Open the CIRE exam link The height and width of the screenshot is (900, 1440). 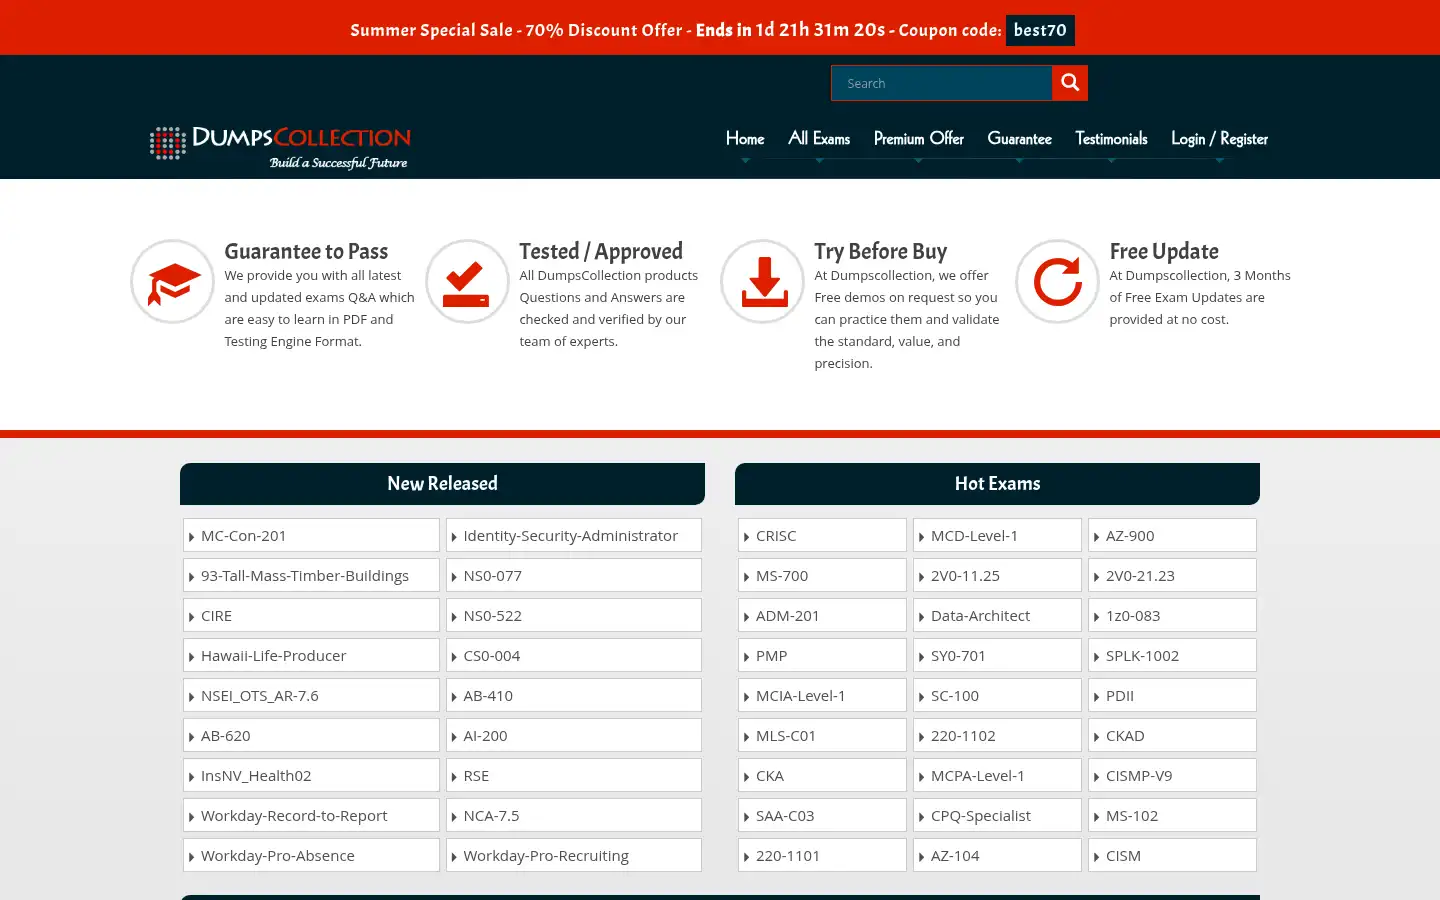[x=311, y=615]
